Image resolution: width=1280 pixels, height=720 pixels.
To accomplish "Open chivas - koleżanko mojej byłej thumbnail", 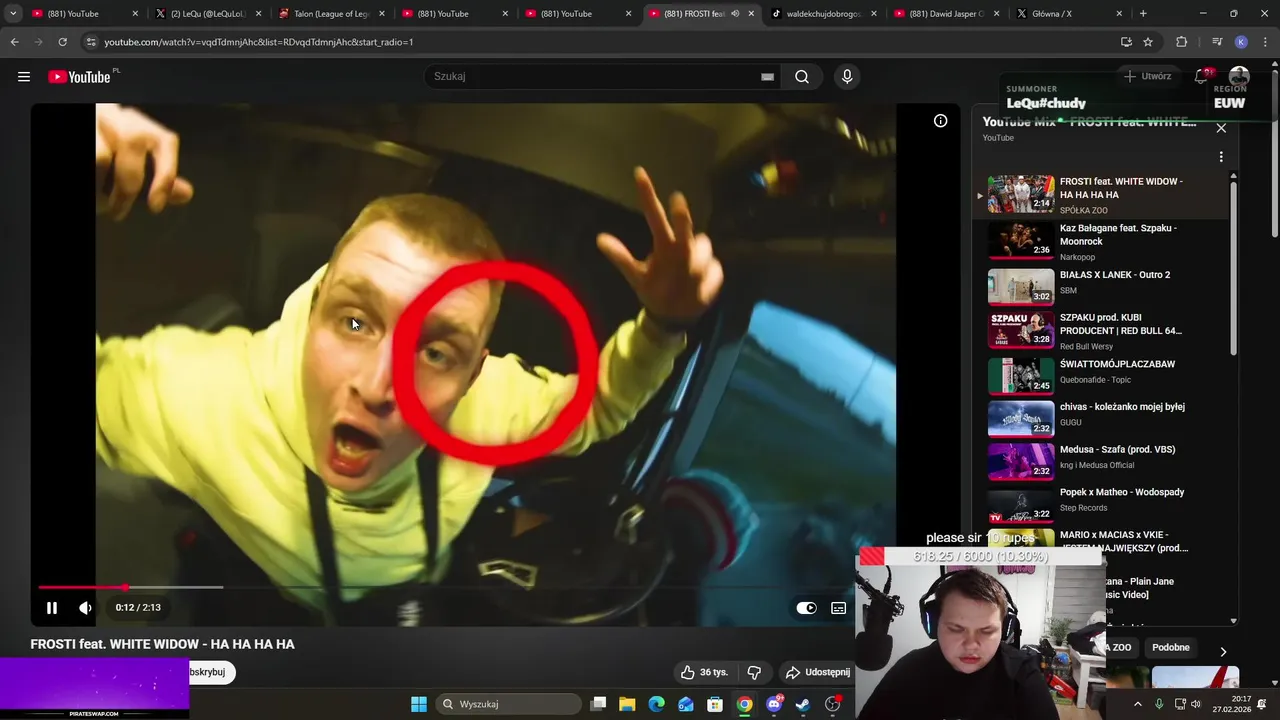I will [1021, 418].
